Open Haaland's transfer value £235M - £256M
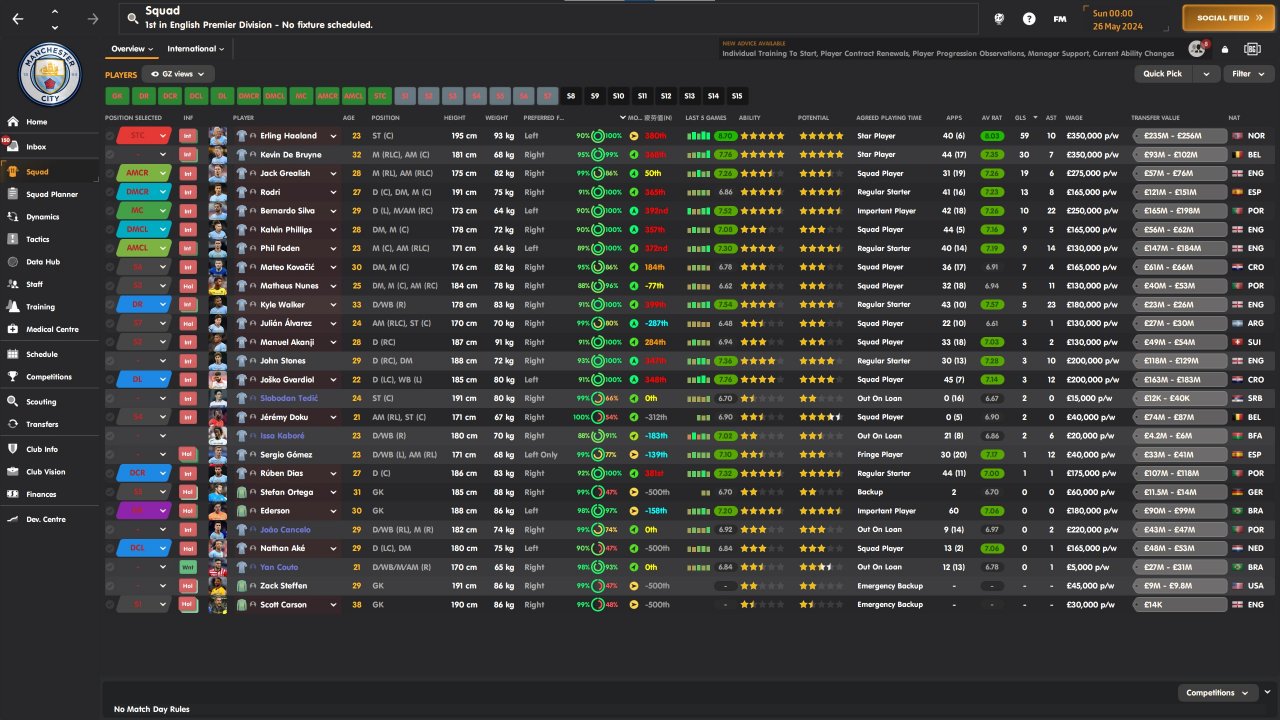Image resolution: width=1280 pixels, height=720 pixels. pyautogui.click(x=1179, y=136)
